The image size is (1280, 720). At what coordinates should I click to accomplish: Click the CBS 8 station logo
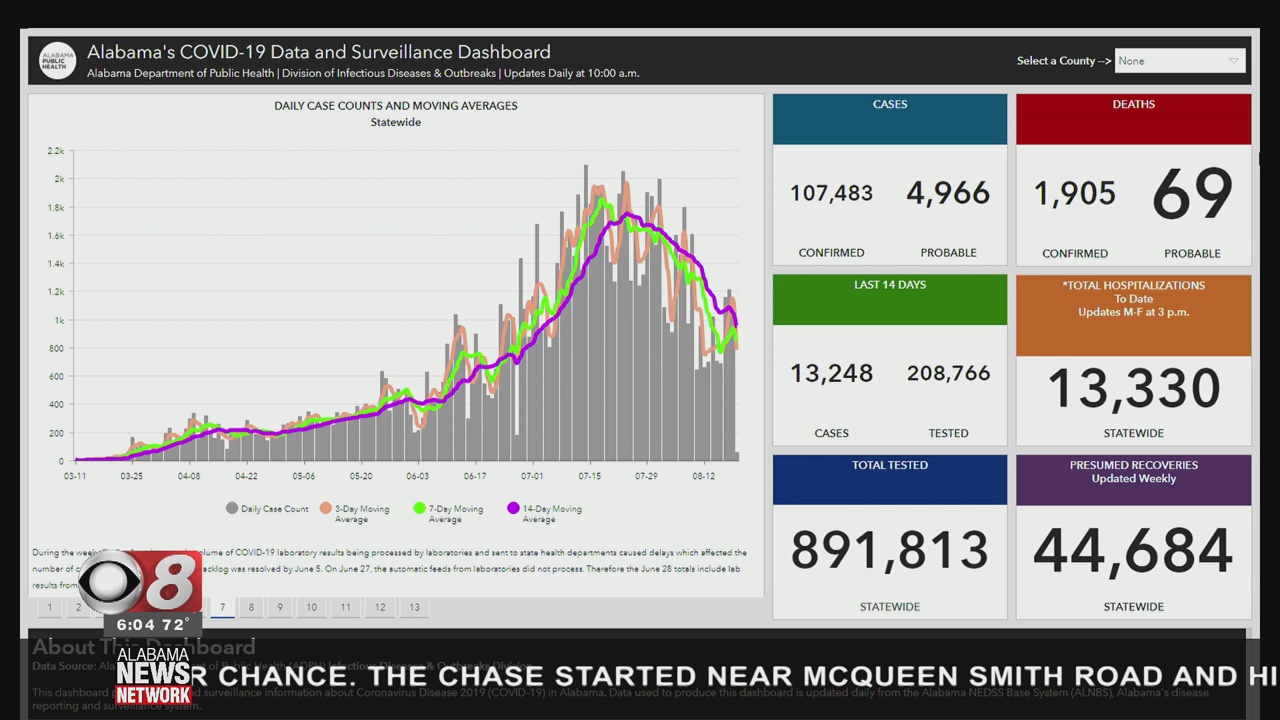[140, 581]
